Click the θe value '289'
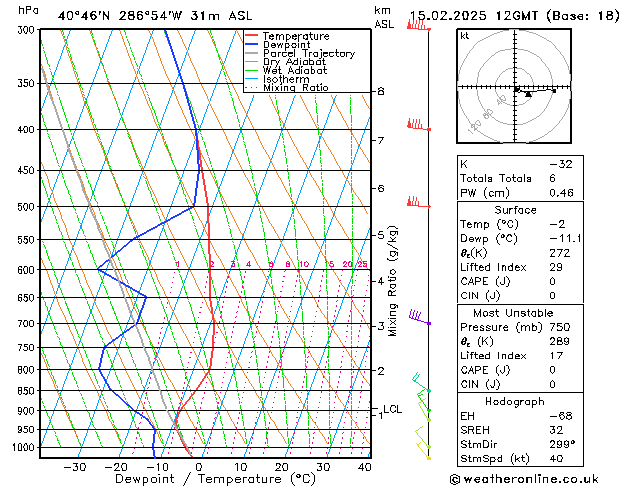This screenshot has width=629, height=486. tap(560, 341)
